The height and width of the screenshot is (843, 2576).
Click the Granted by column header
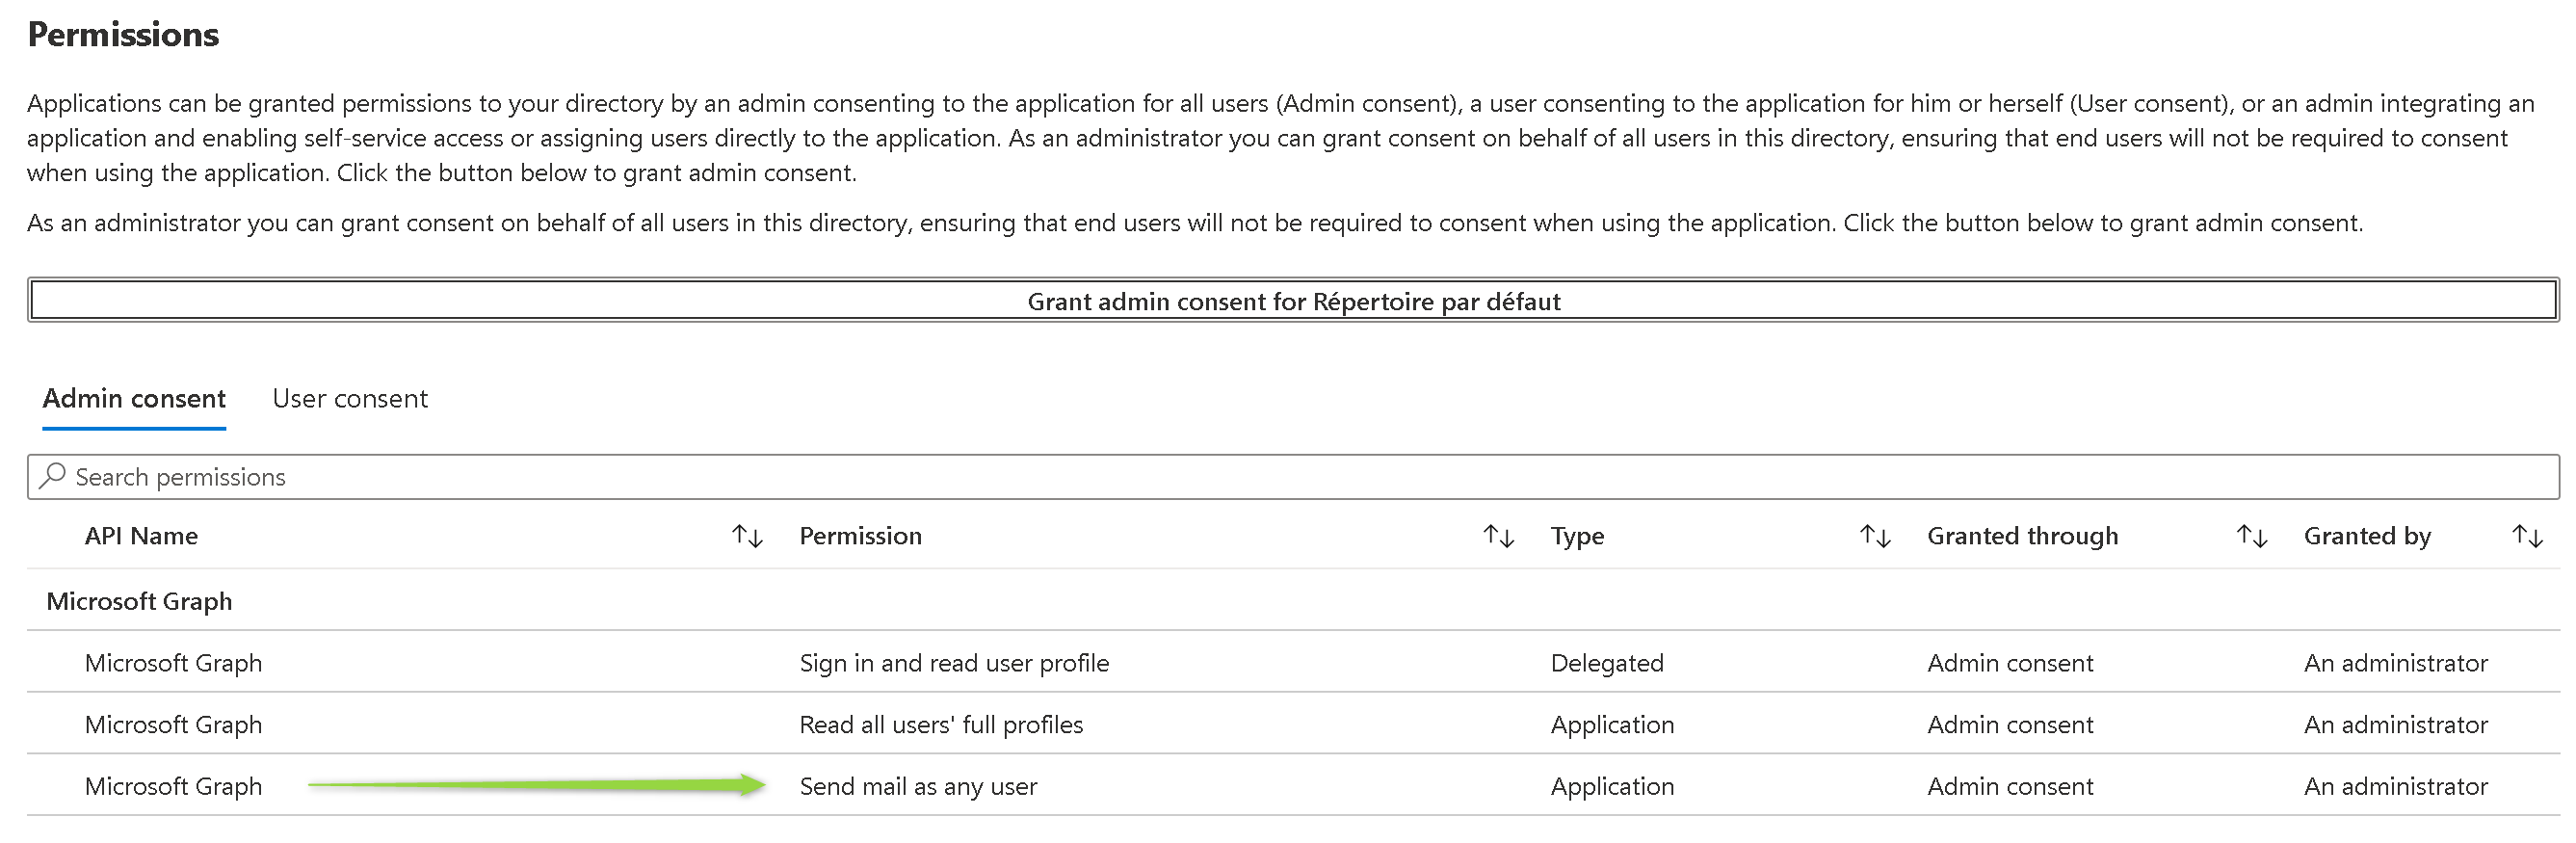pos(2367,537)
